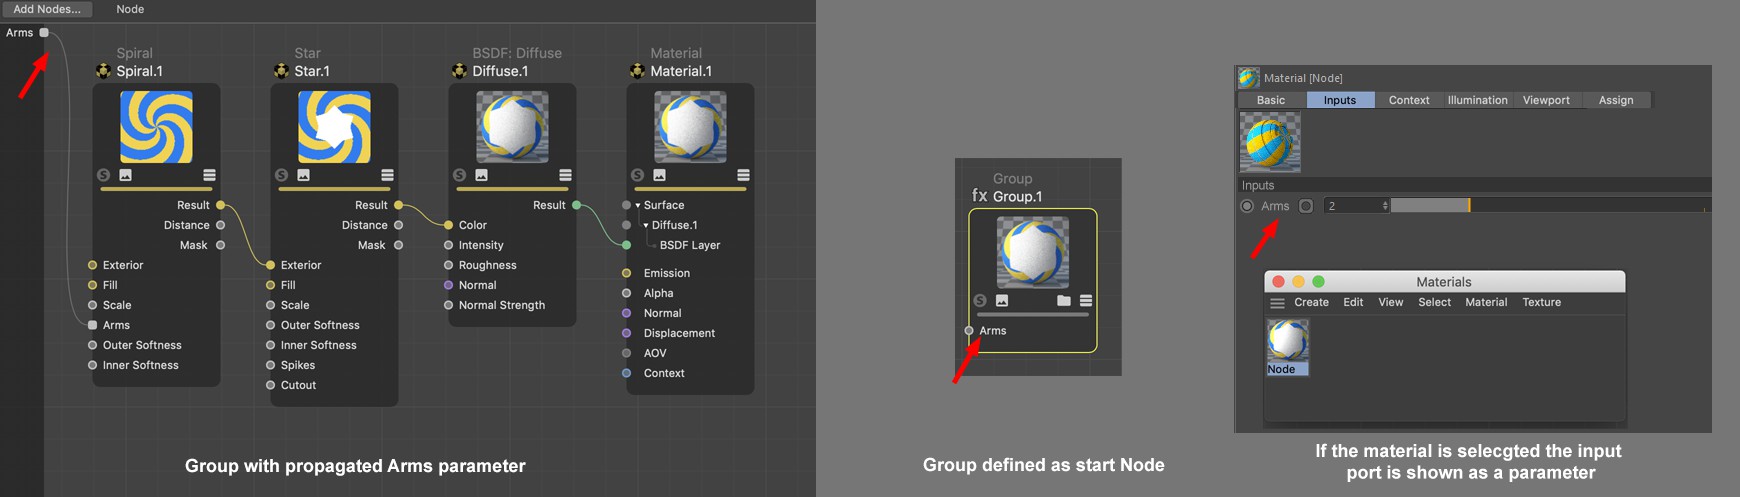Collapse the Surface group in Material.1
This screenshot has width=1740, height=497.
[638, 205]
